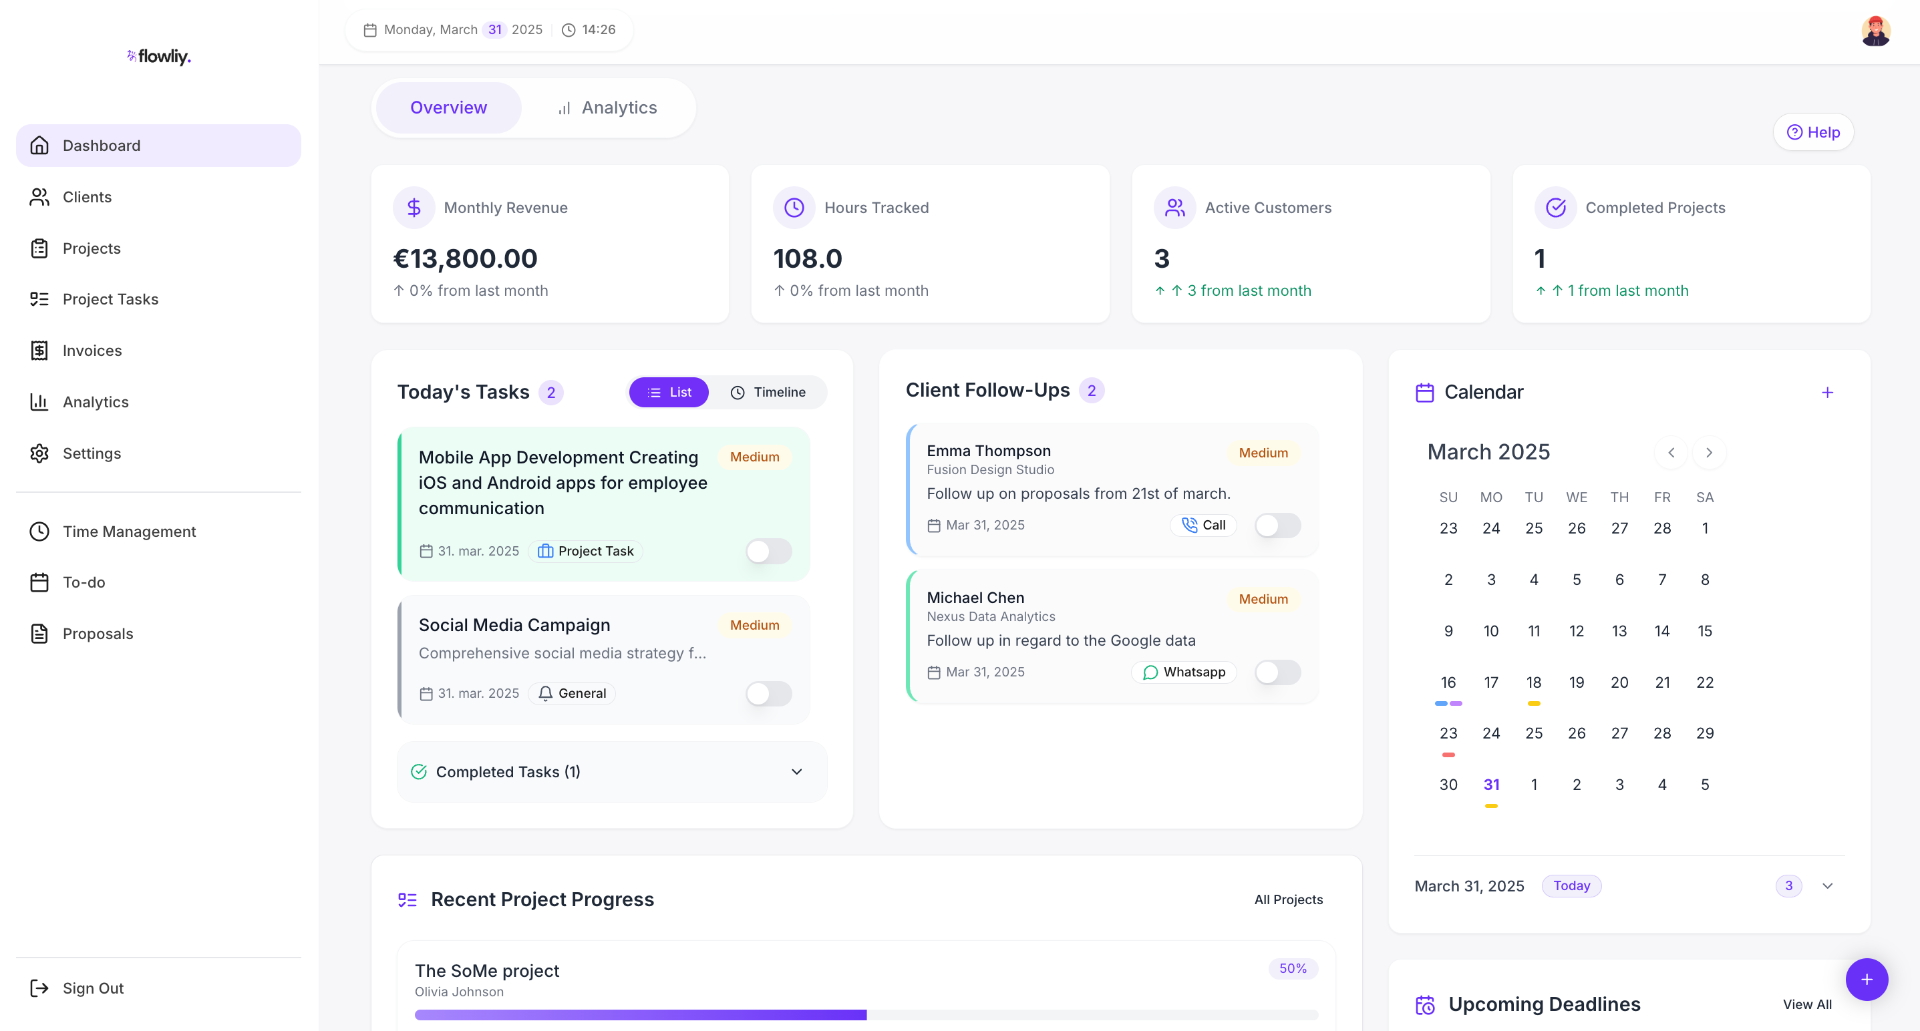Viewport: 1920px width, 1031px height.
Task: Click the Sign Out icon
Action: click(40, 988)
